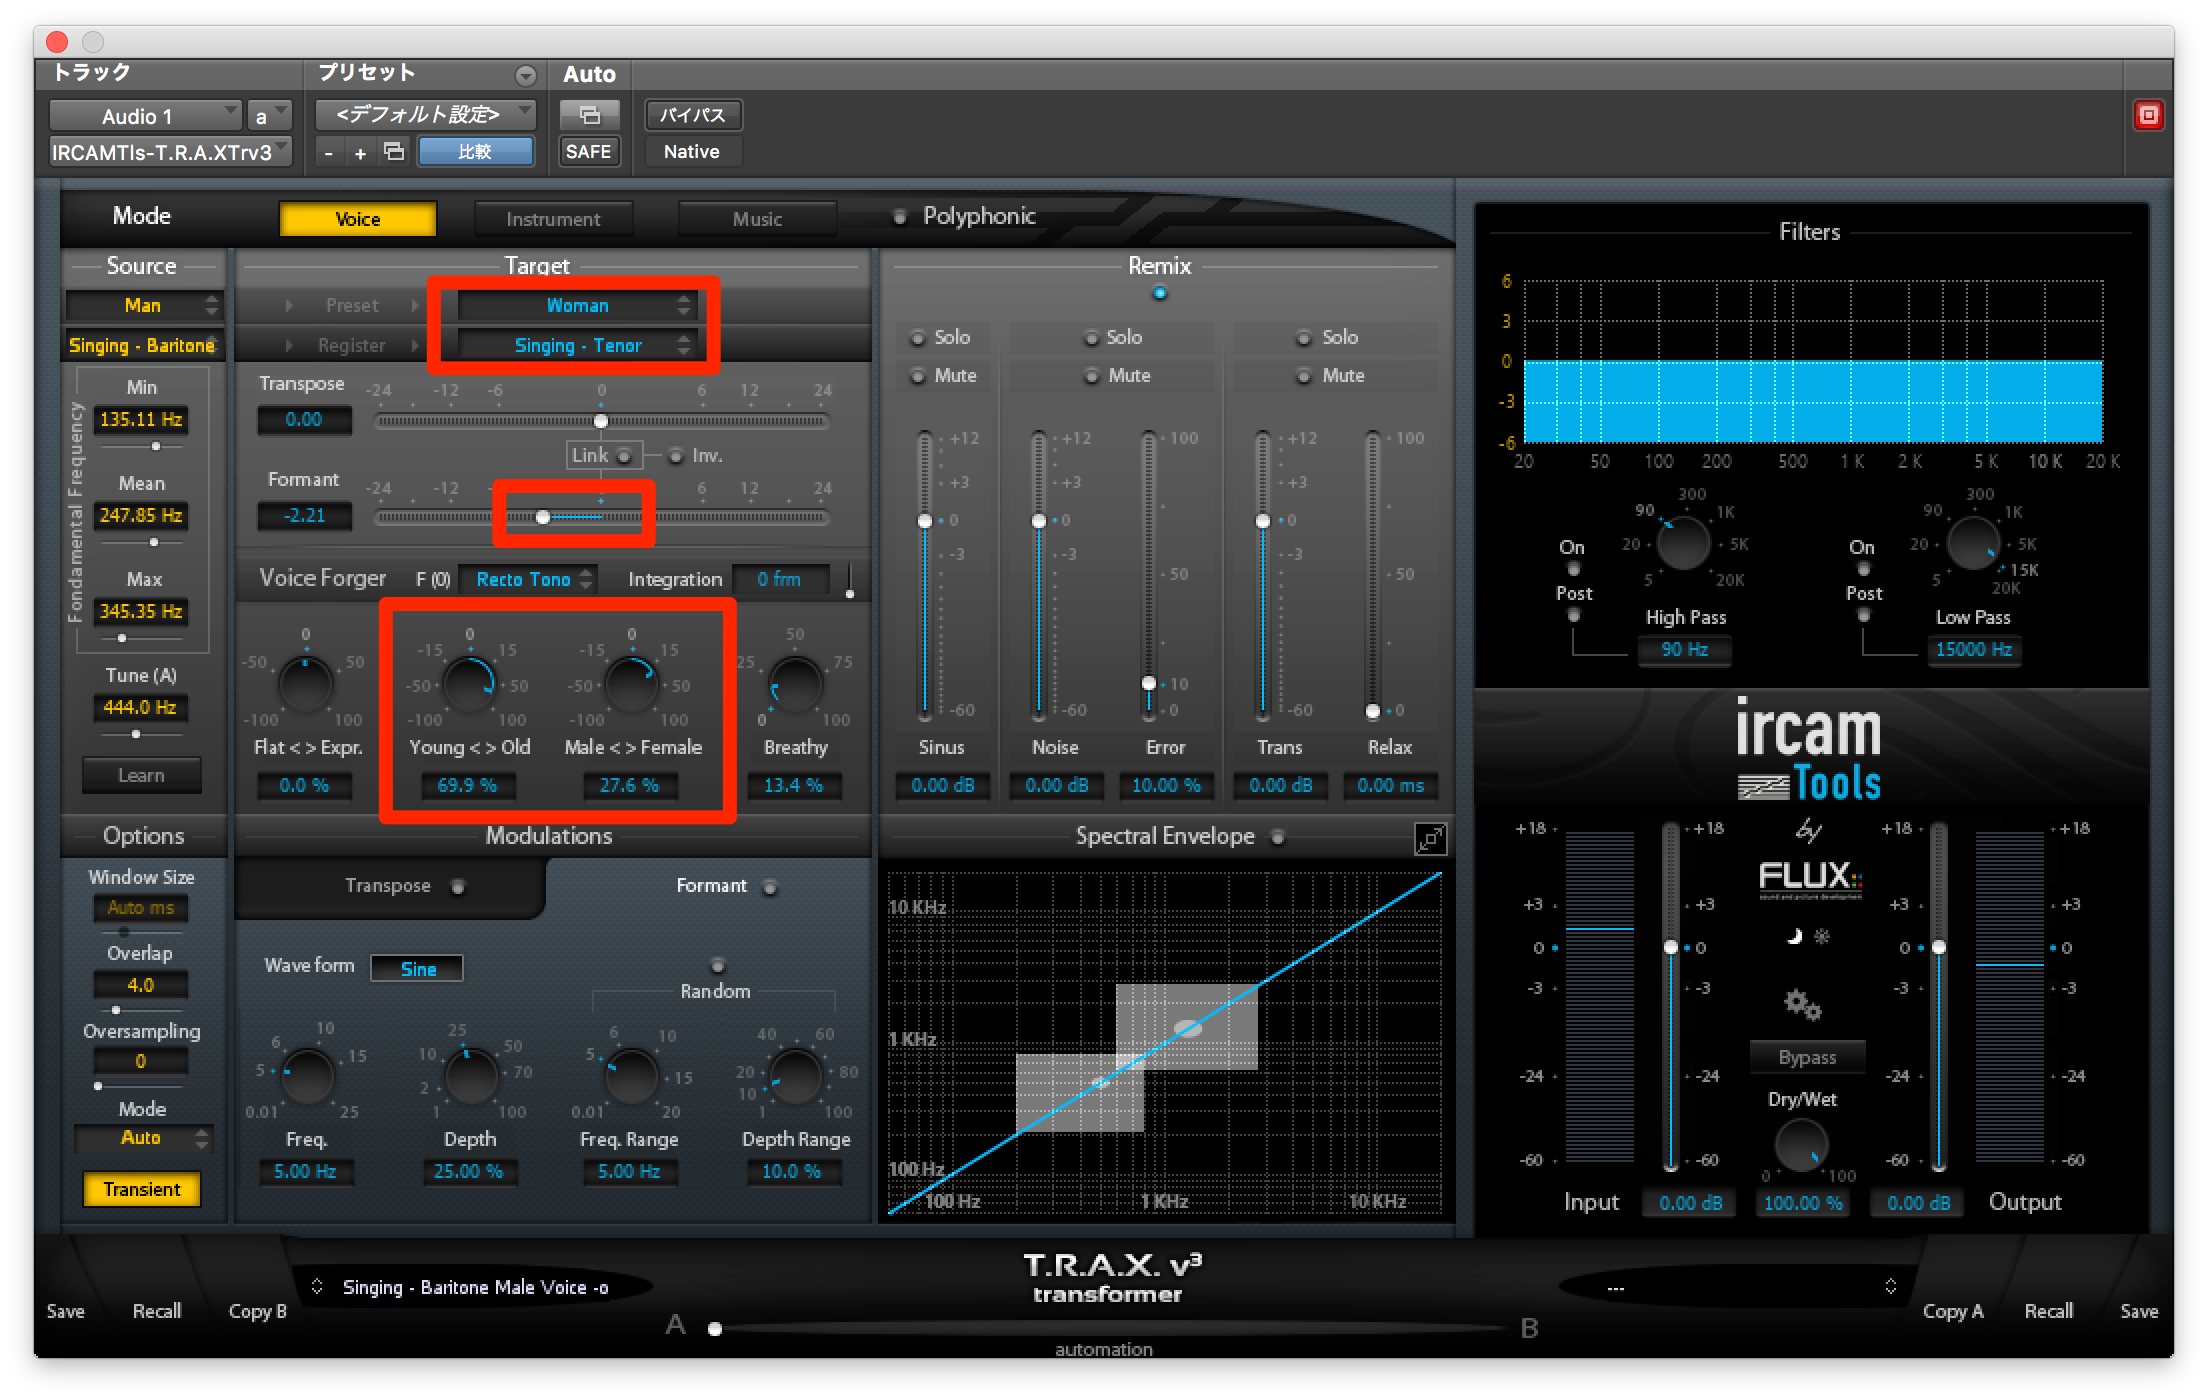Click the preset copy settings icon beside plus

click(x=394, y=152)
